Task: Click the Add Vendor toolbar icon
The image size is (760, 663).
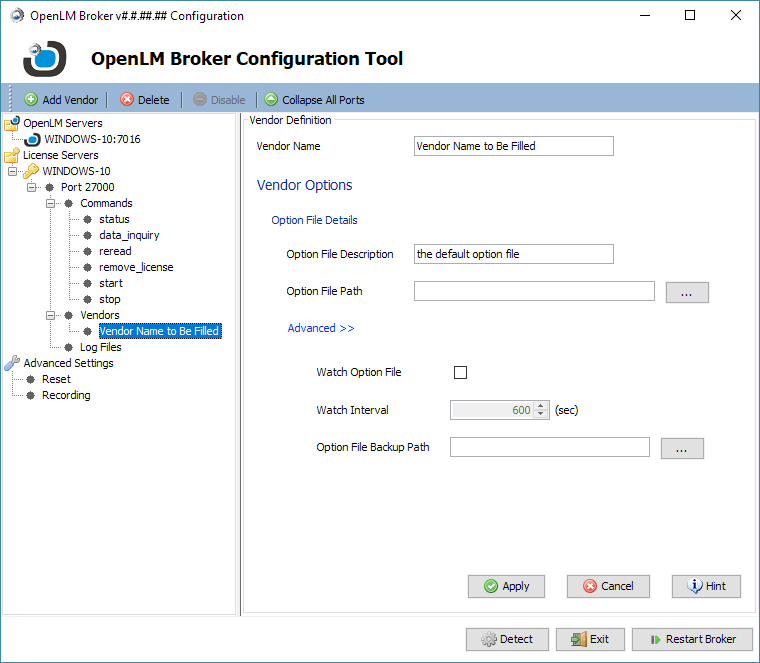Action: click(x=31, y=100)
